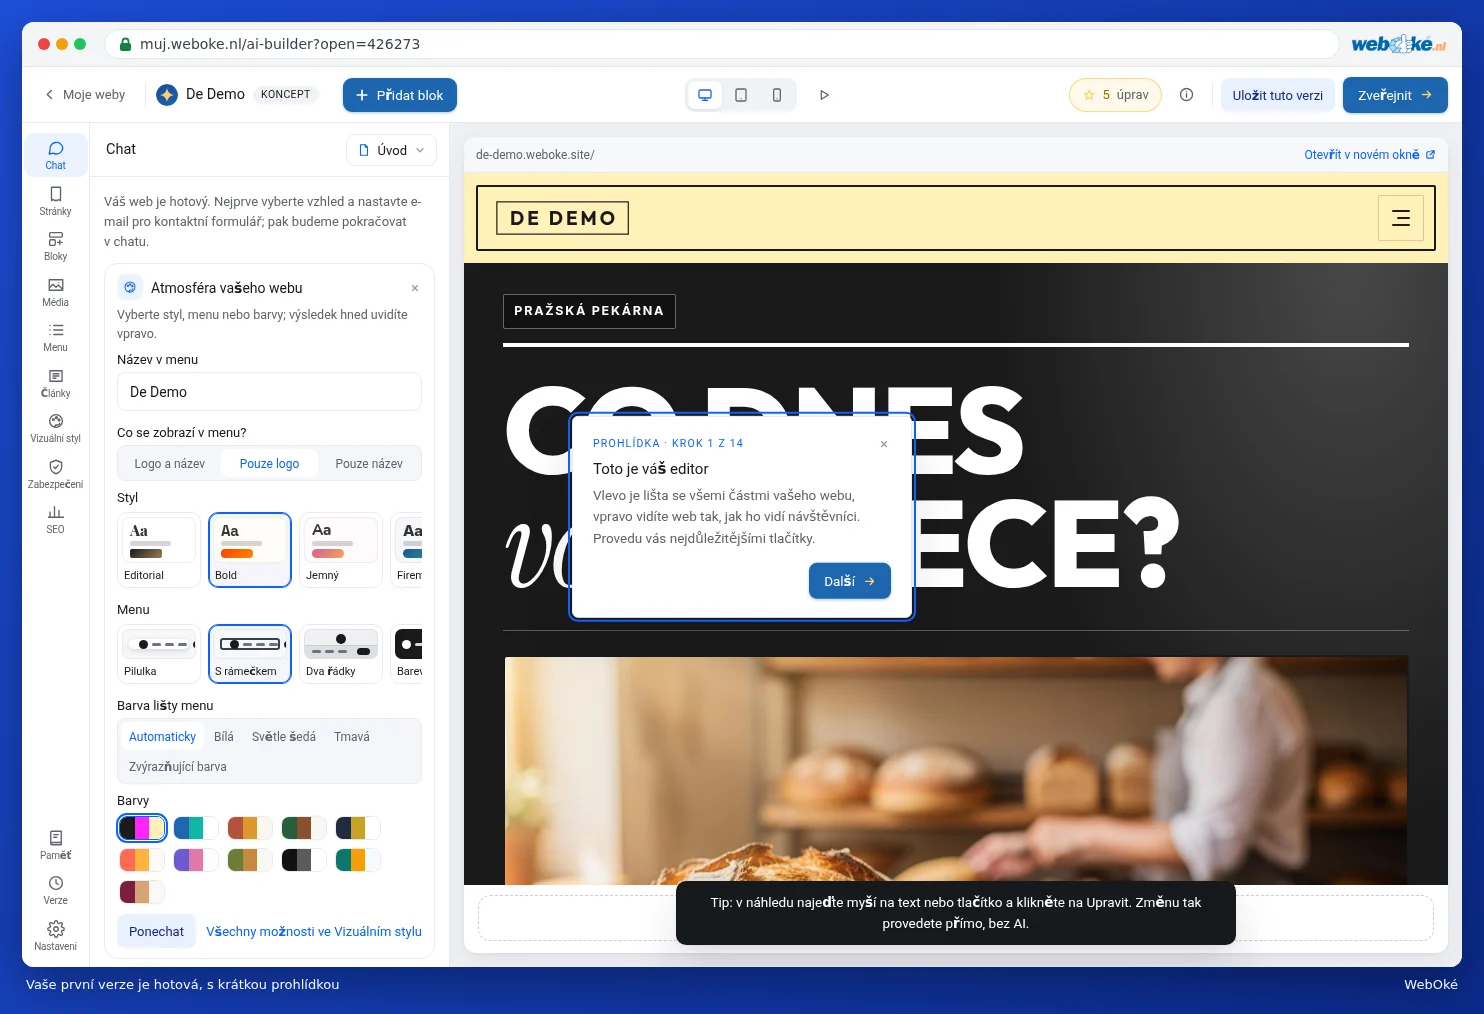Open Všechny možnosti ve Vizuálním stylu

314,932
